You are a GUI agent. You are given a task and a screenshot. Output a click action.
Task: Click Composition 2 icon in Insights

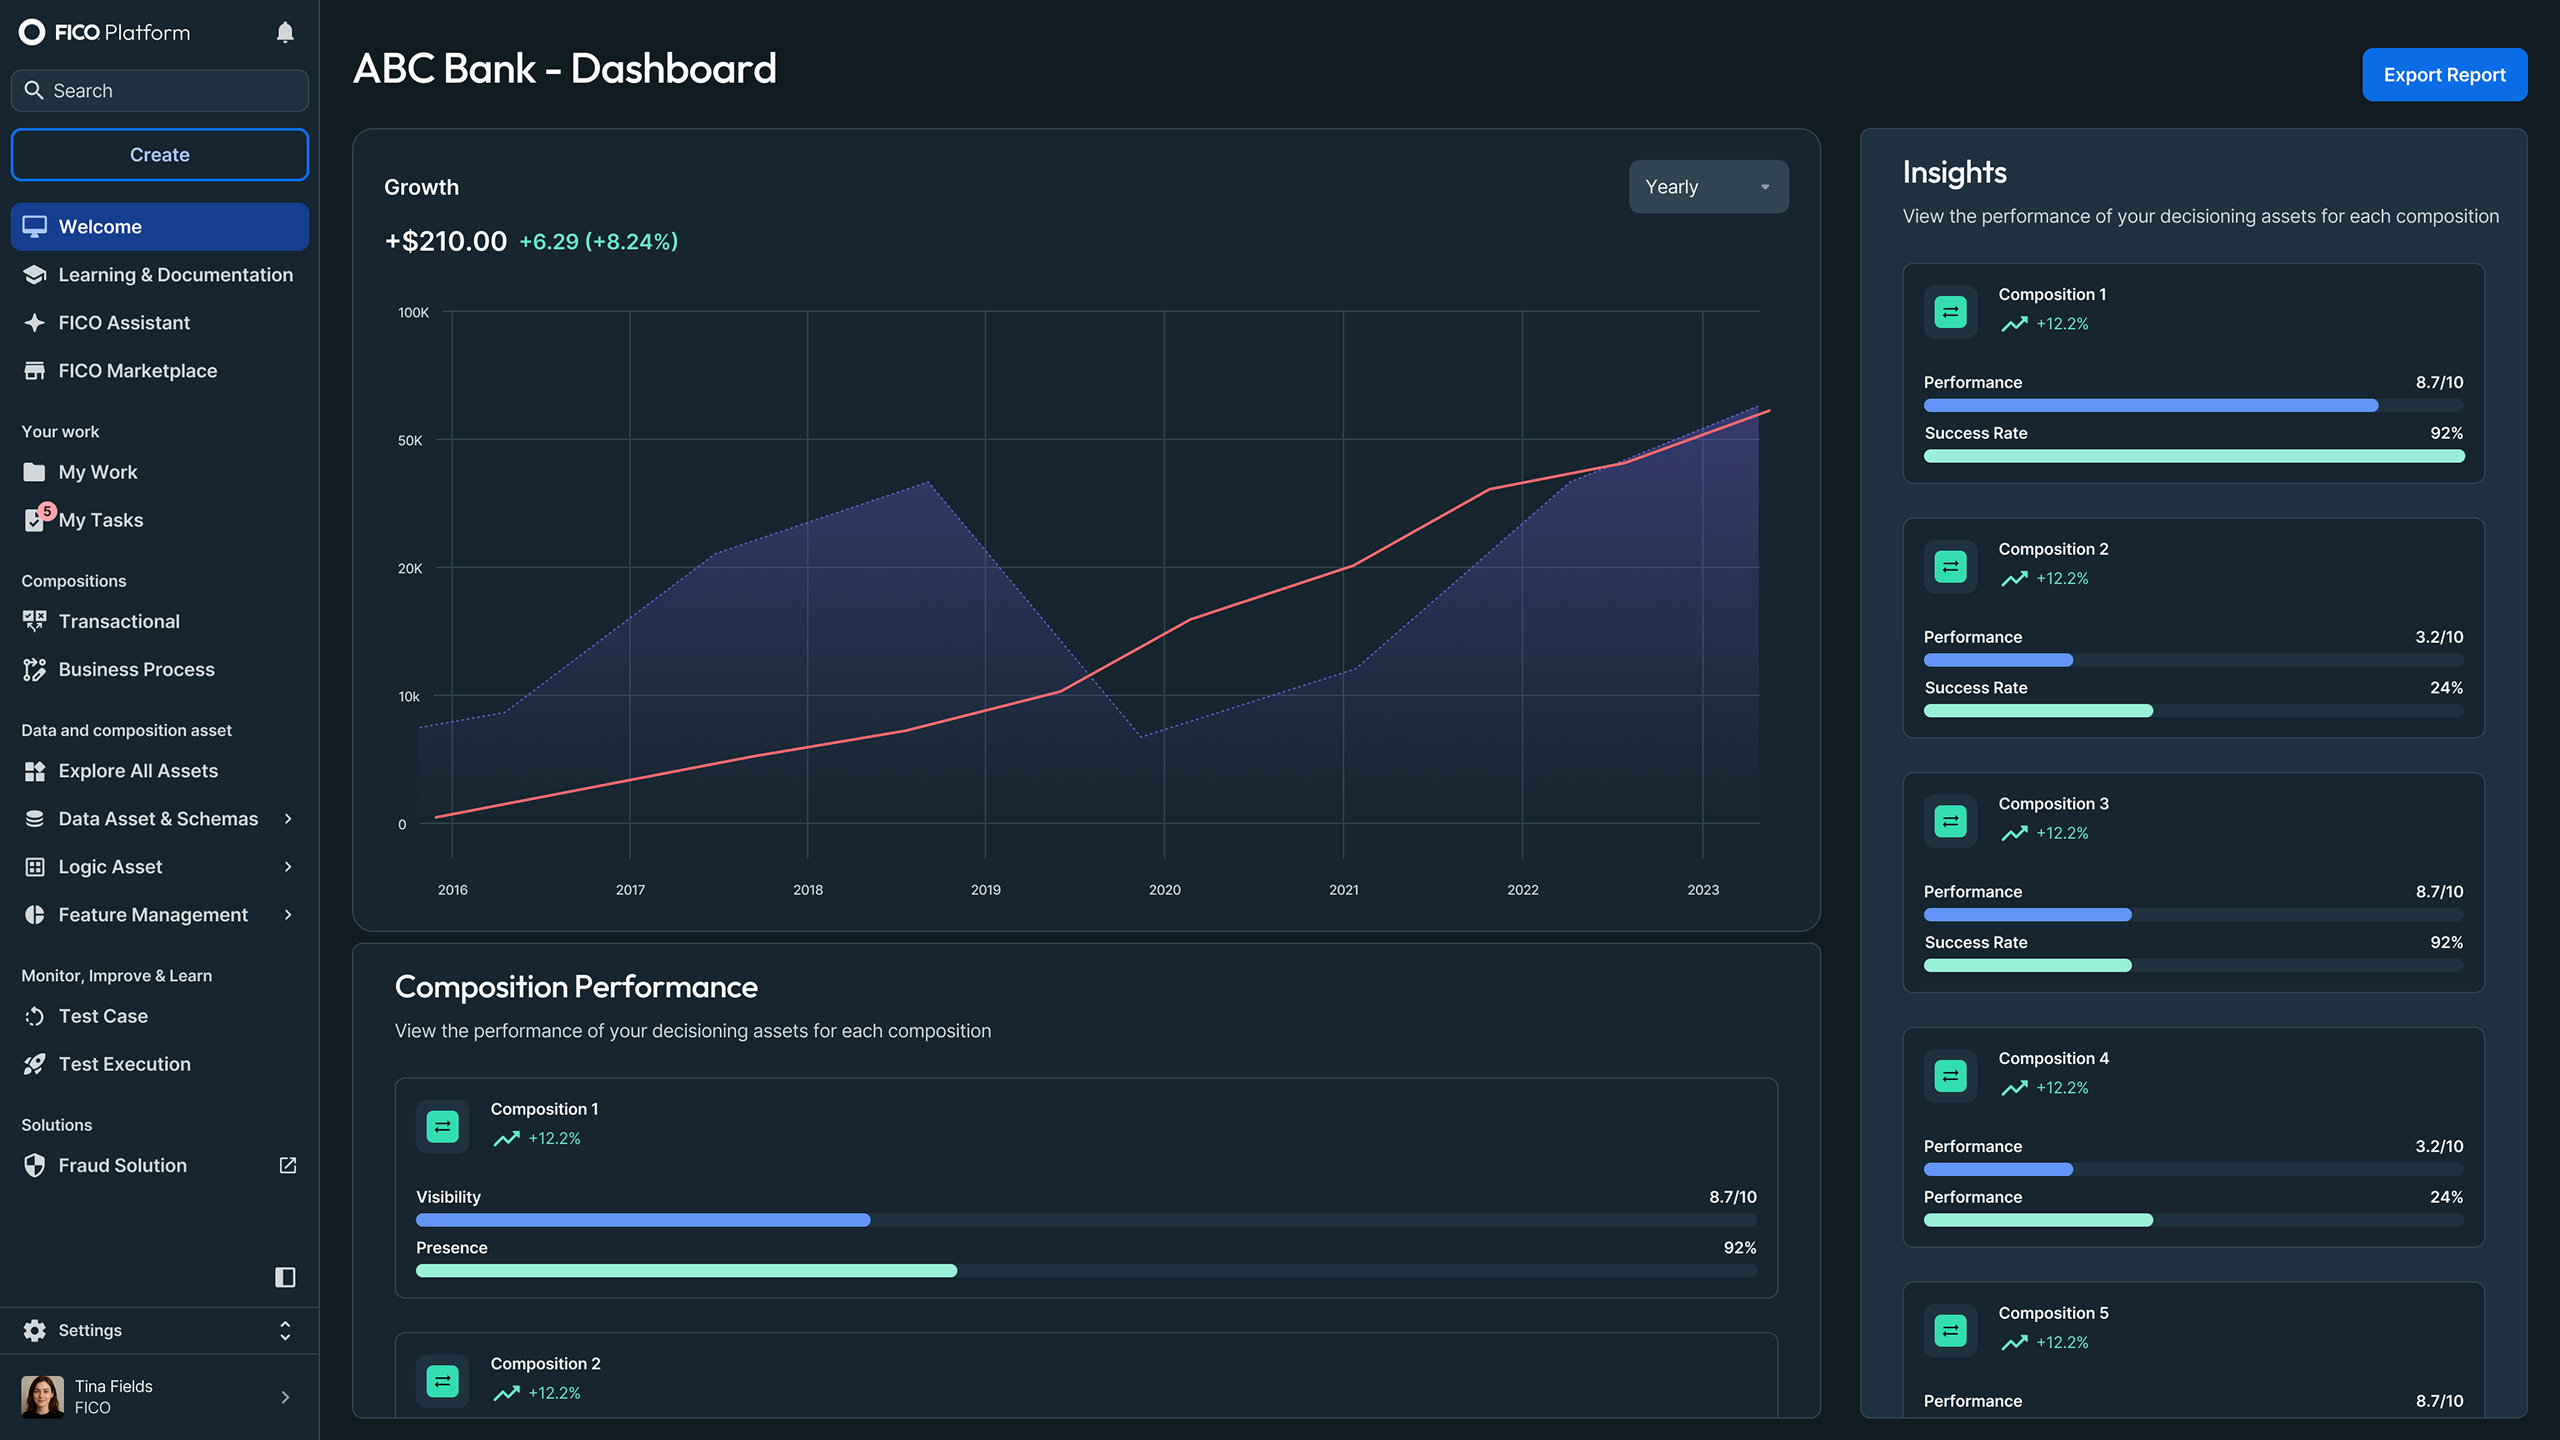(x=1950, y=567)
